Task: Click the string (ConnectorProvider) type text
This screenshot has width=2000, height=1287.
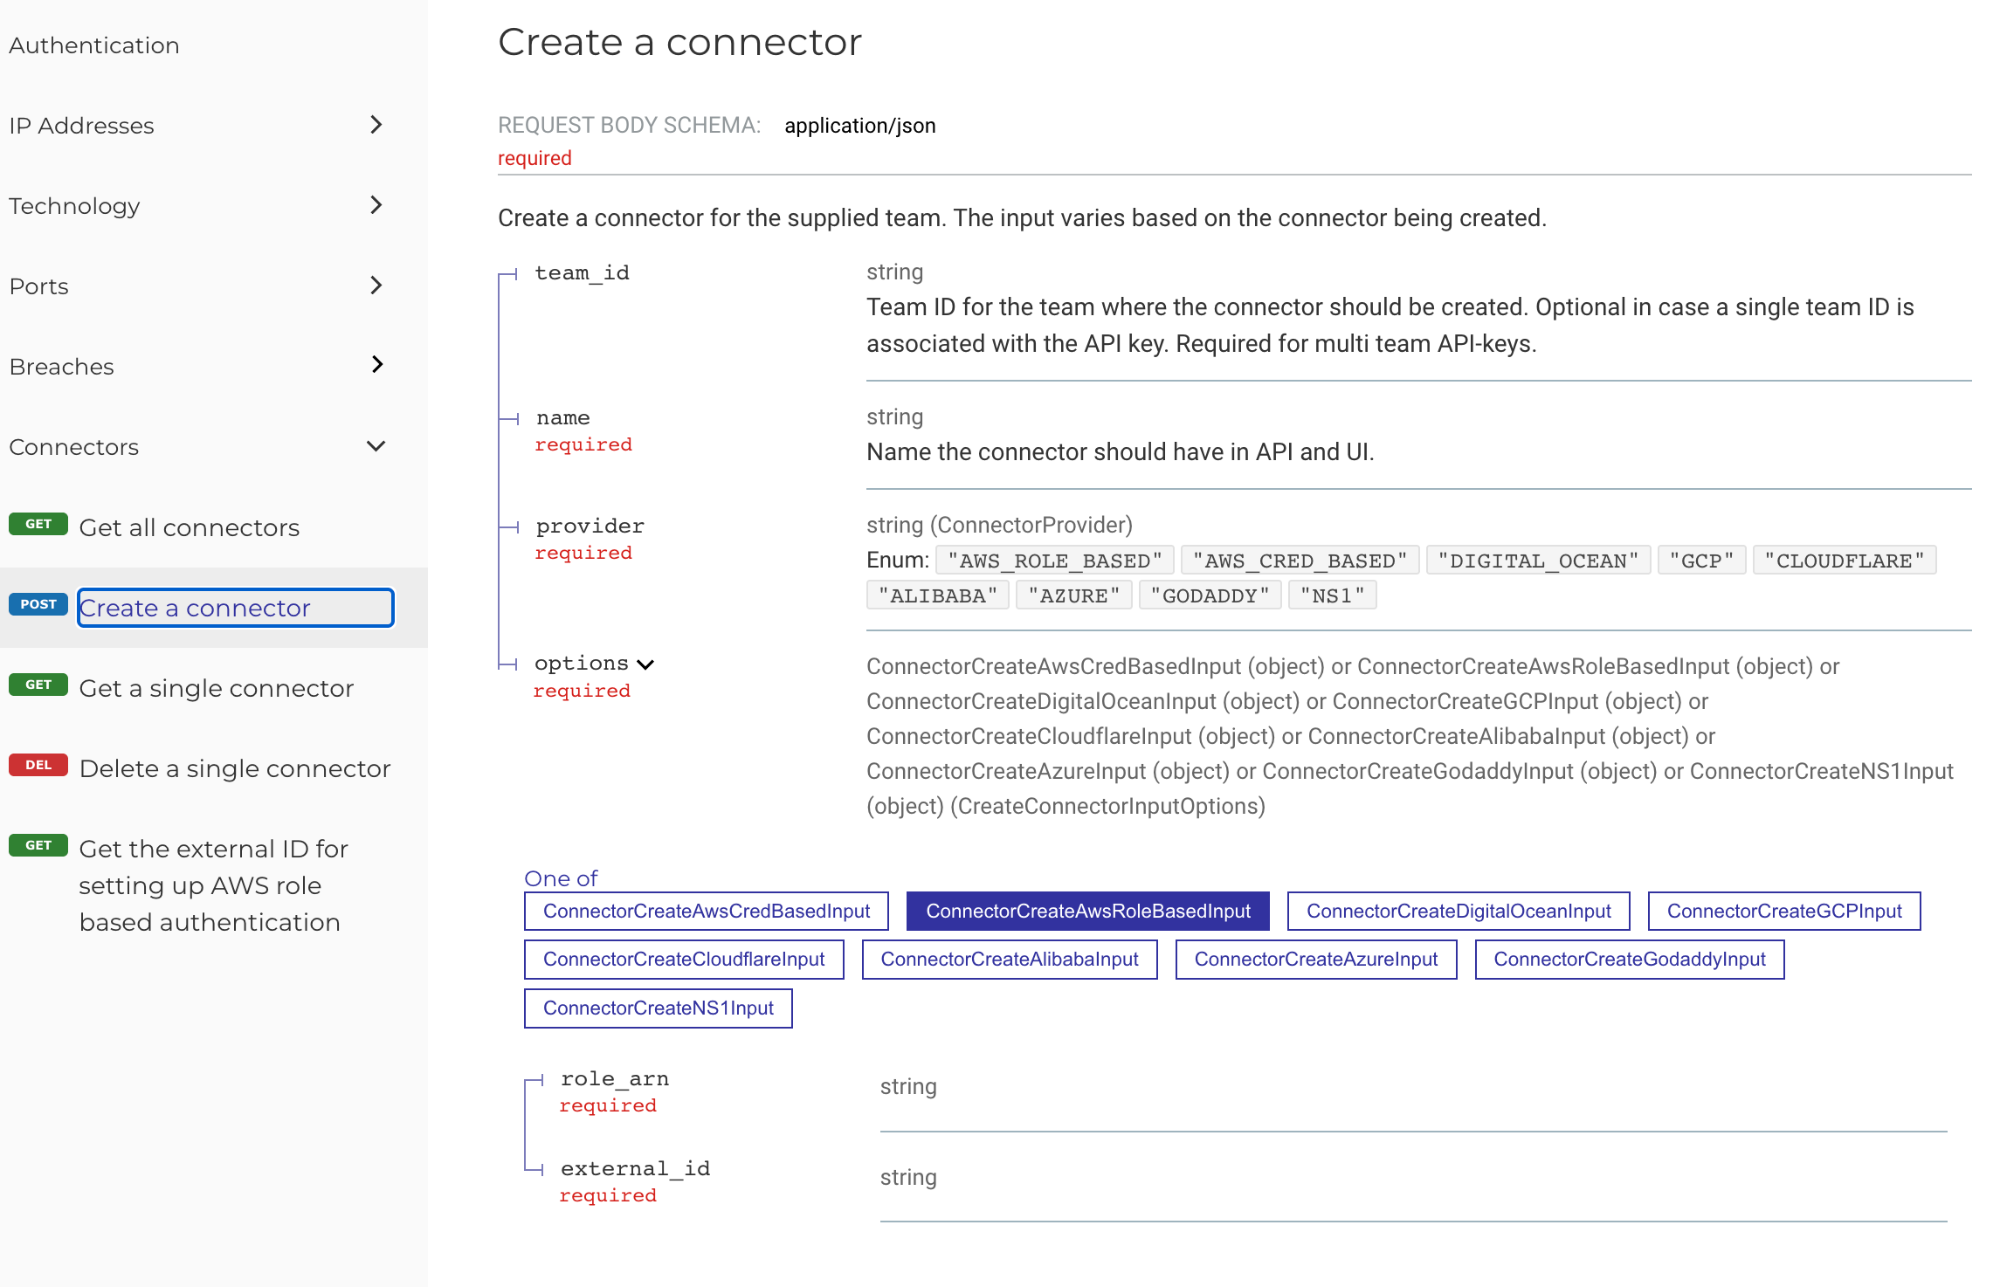Action: pos(999,525)
